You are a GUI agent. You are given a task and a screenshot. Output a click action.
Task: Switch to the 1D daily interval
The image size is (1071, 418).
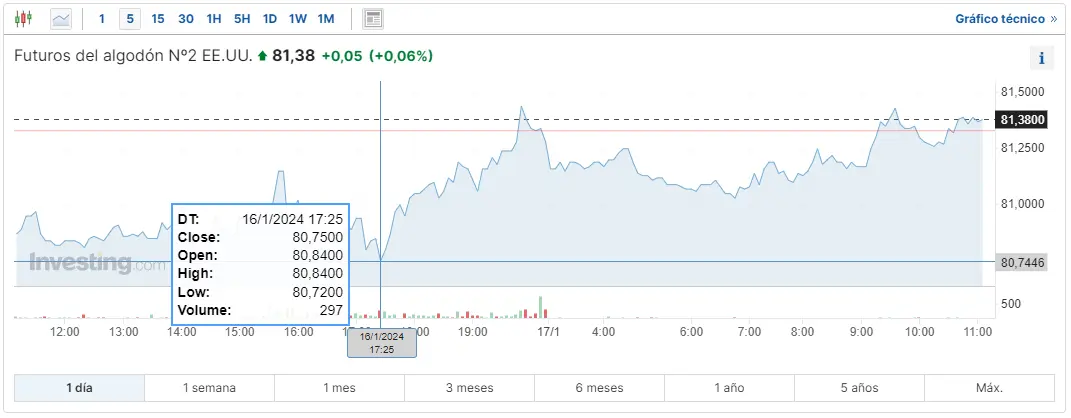tap(270, 19)
